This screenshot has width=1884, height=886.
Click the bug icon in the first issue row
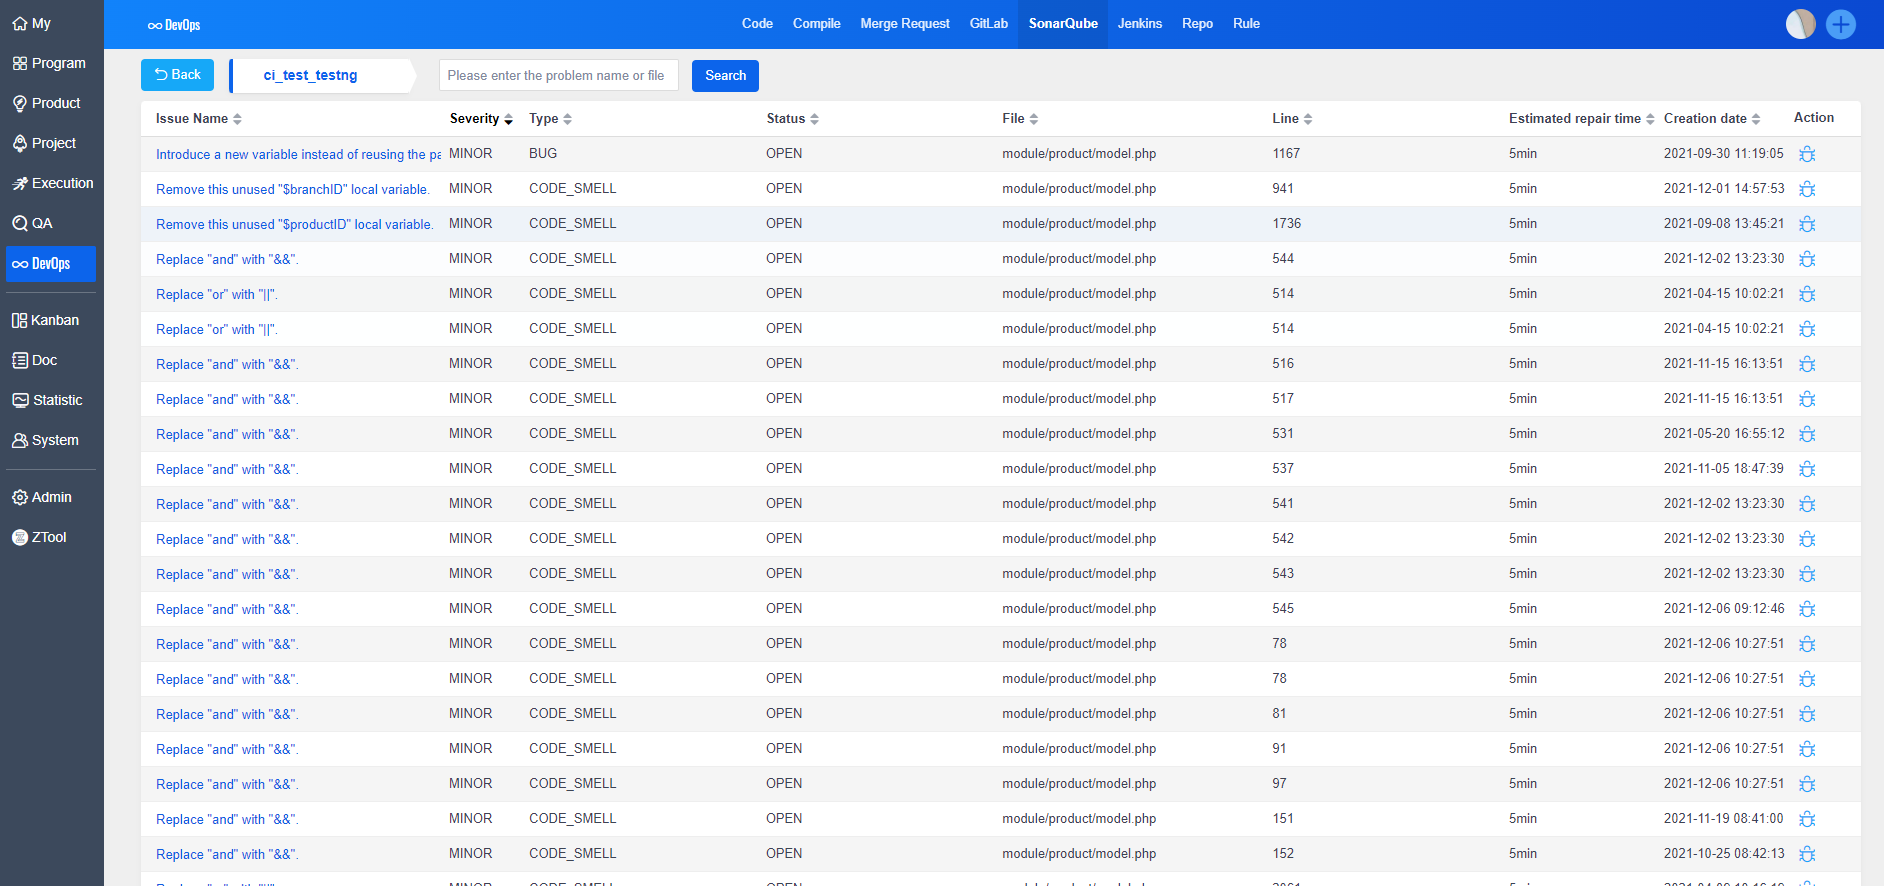click(x=1806, y=154)
